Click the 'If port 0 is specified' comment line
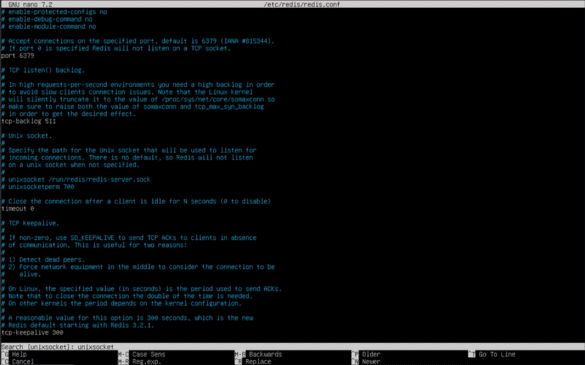Screen dimensions: 585x365 click(116, 49)
